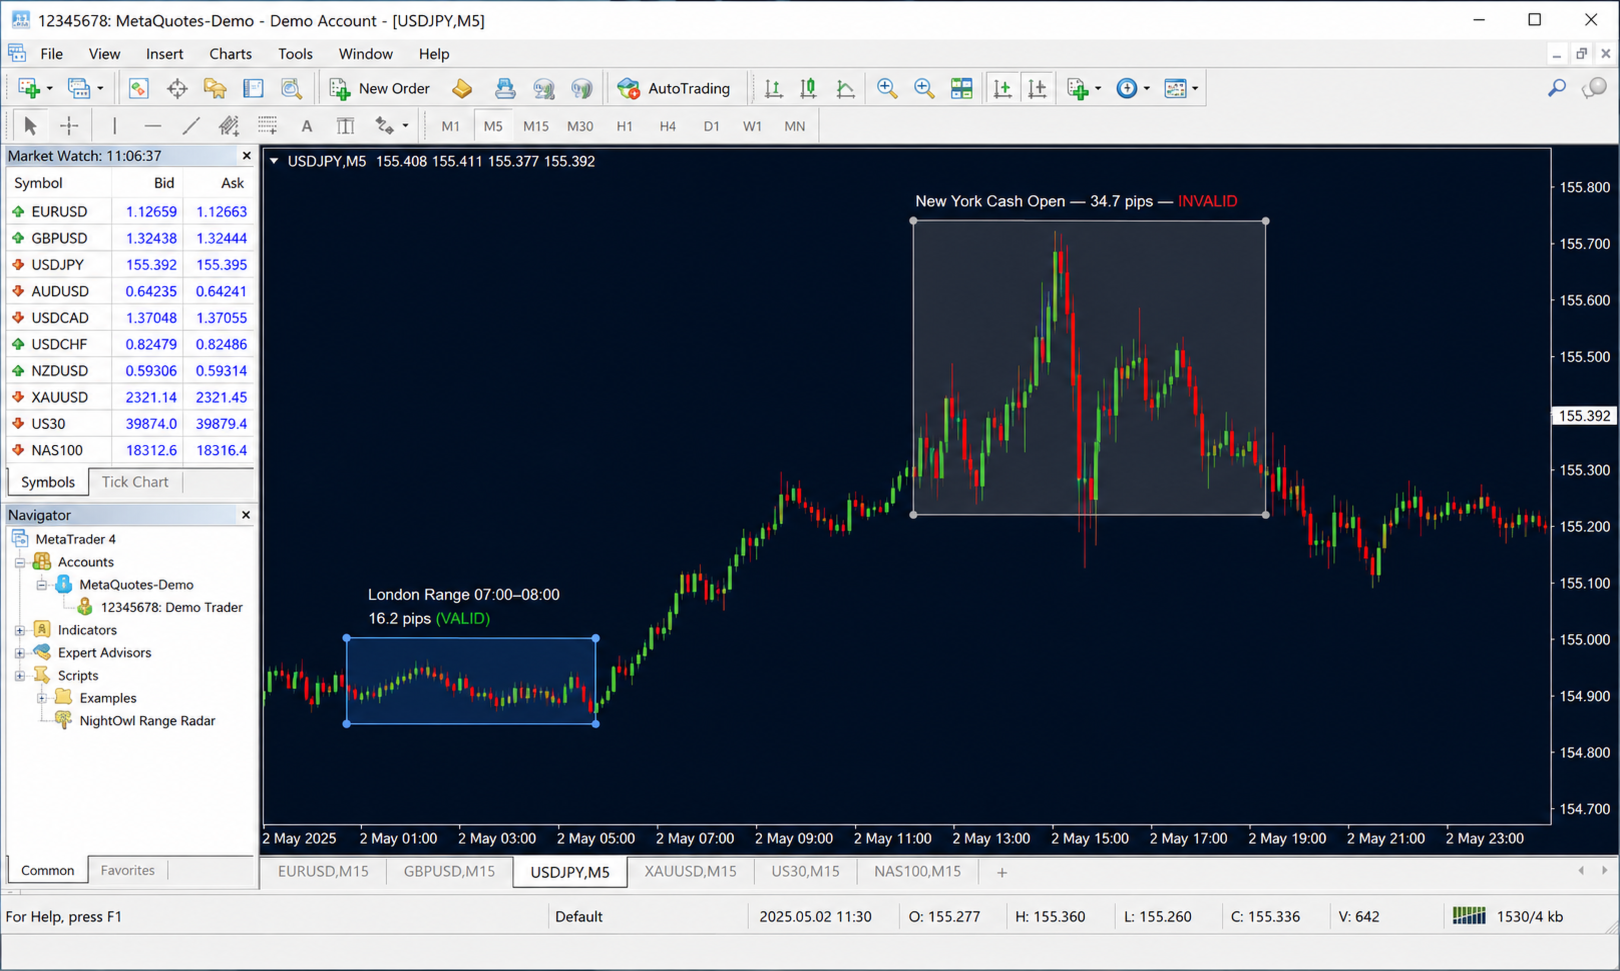This screenshot has width=1620, height=971.
Task: Pick the horizontal line drawing tool
Action: [x=152, y=126]
